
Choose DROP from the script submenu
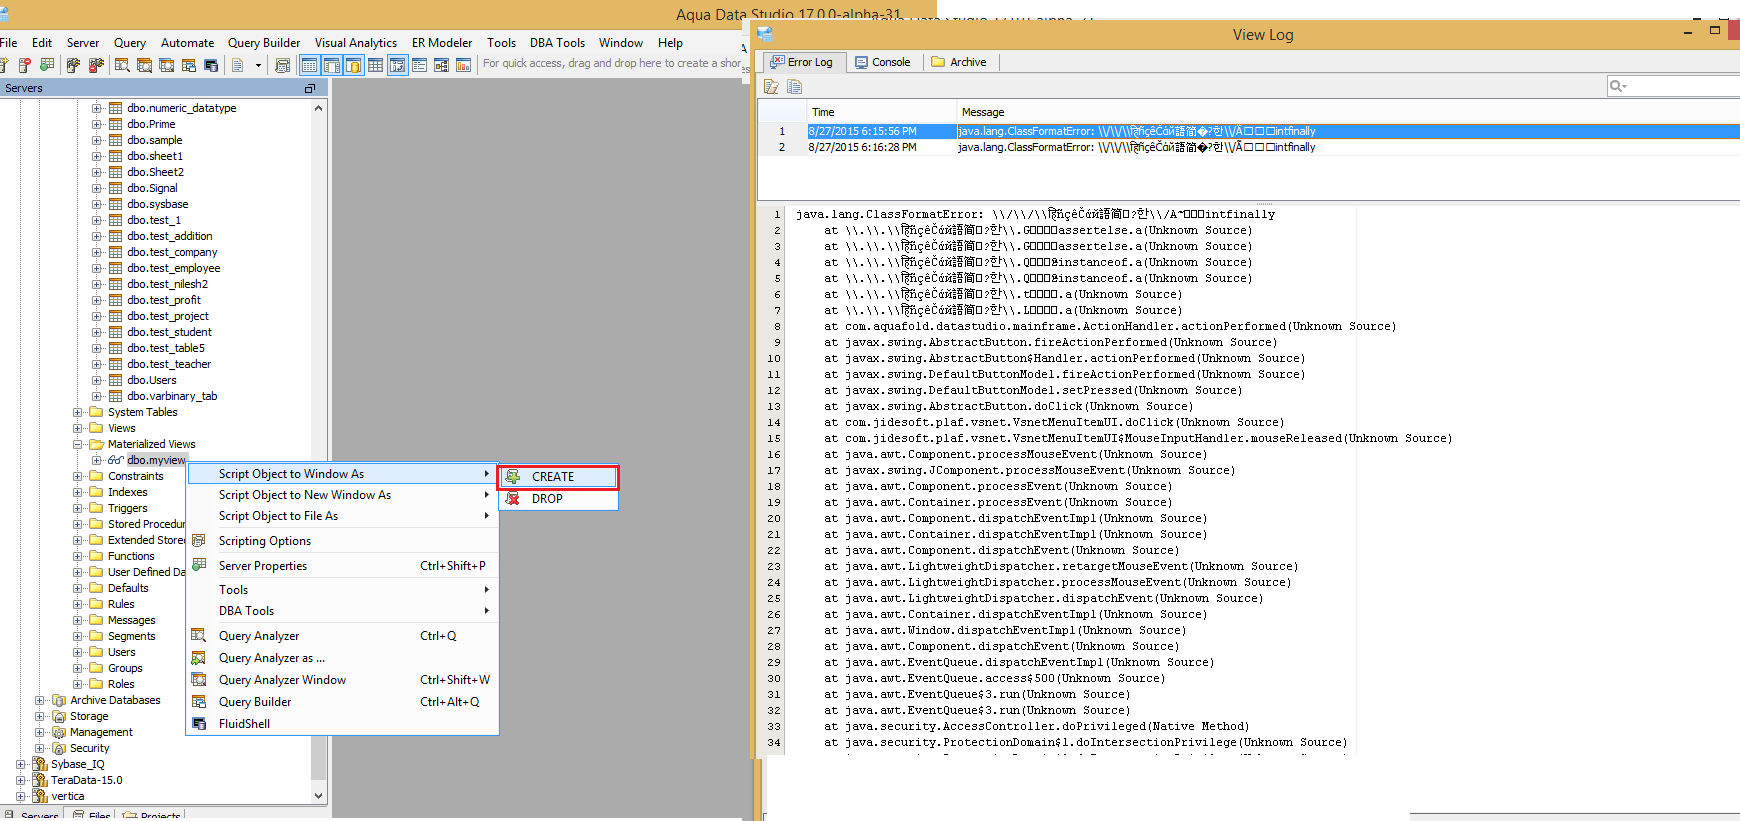(x=559, y=499)
